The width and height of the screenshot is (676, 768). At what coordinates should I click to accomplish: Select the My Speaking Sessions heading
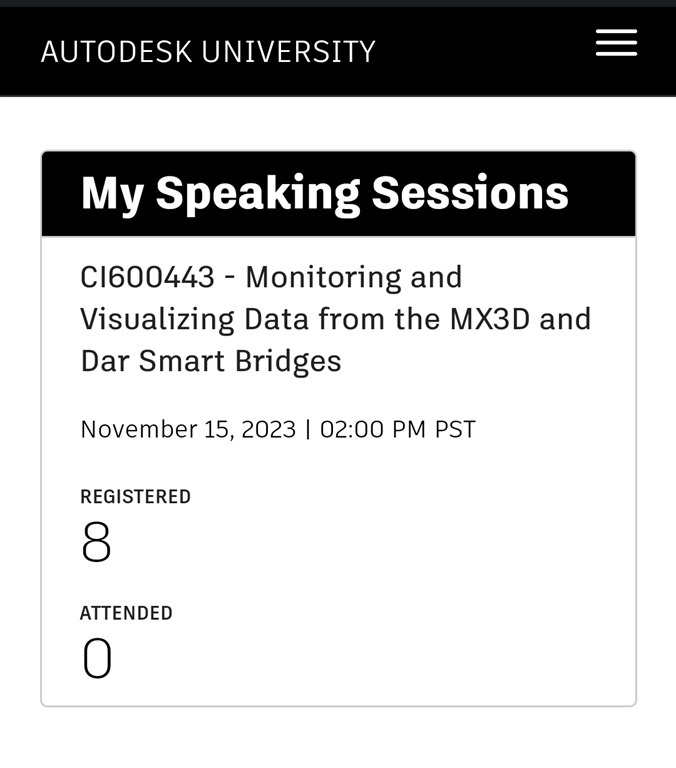click(324, 193)
